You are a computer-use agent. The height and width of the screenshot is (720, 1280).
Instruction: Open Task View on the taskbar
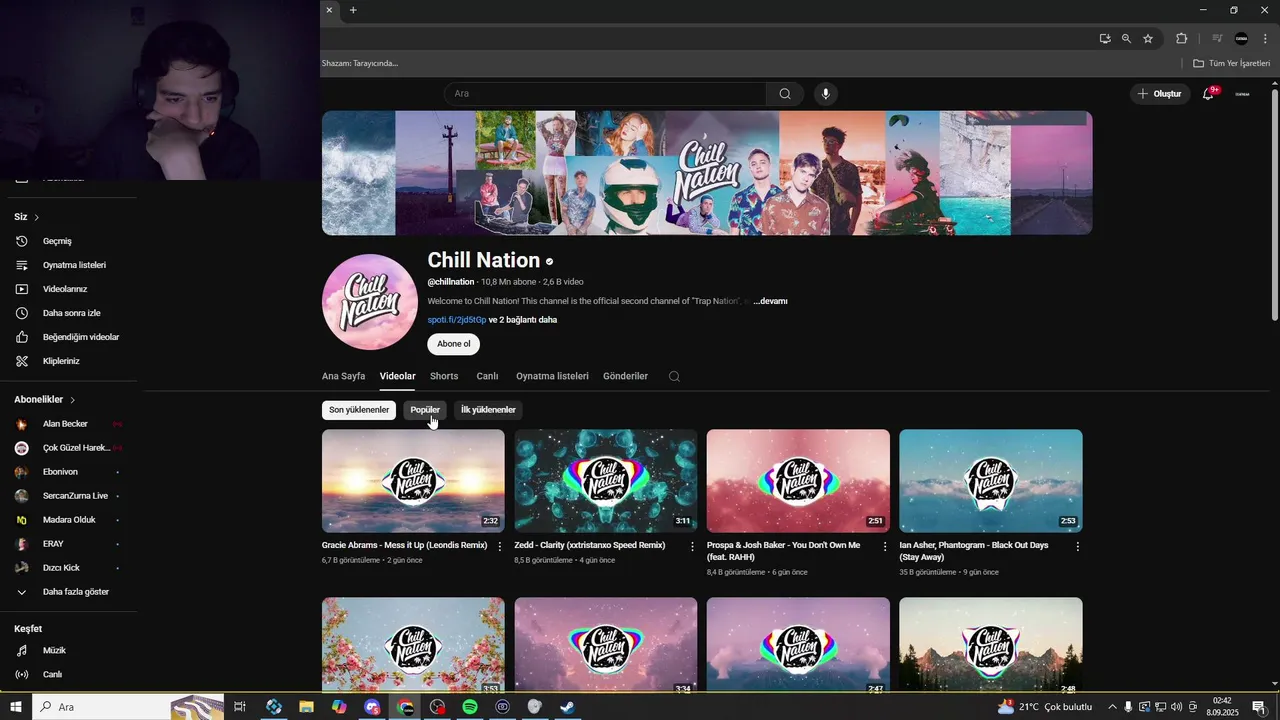[240, 707]
